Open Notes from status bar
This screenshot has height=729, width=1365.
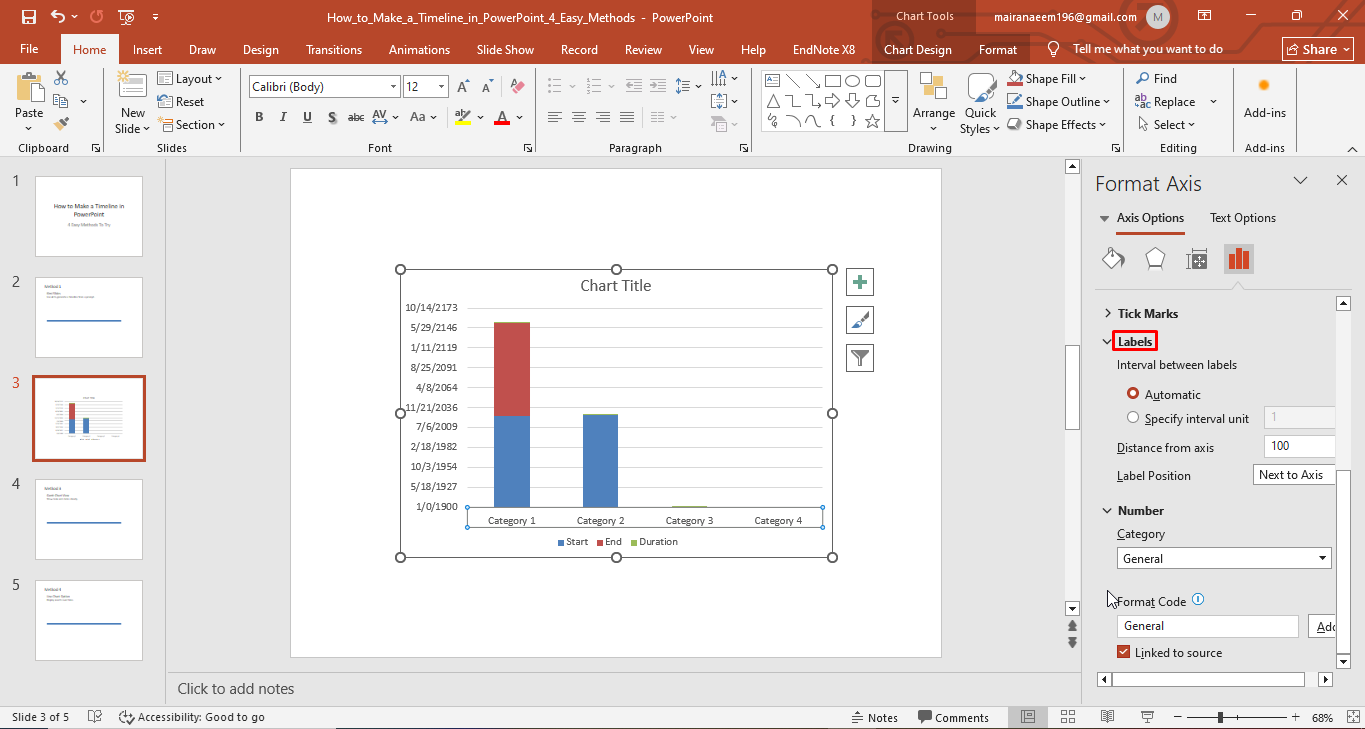(x=874, y=717)
